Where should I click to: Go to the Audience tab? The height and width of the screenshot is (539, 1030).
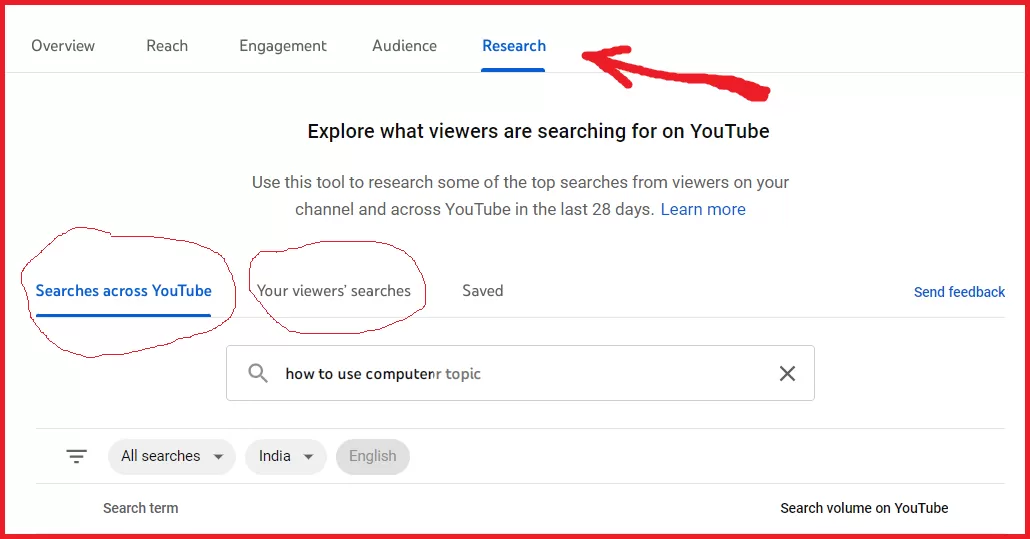404,46
